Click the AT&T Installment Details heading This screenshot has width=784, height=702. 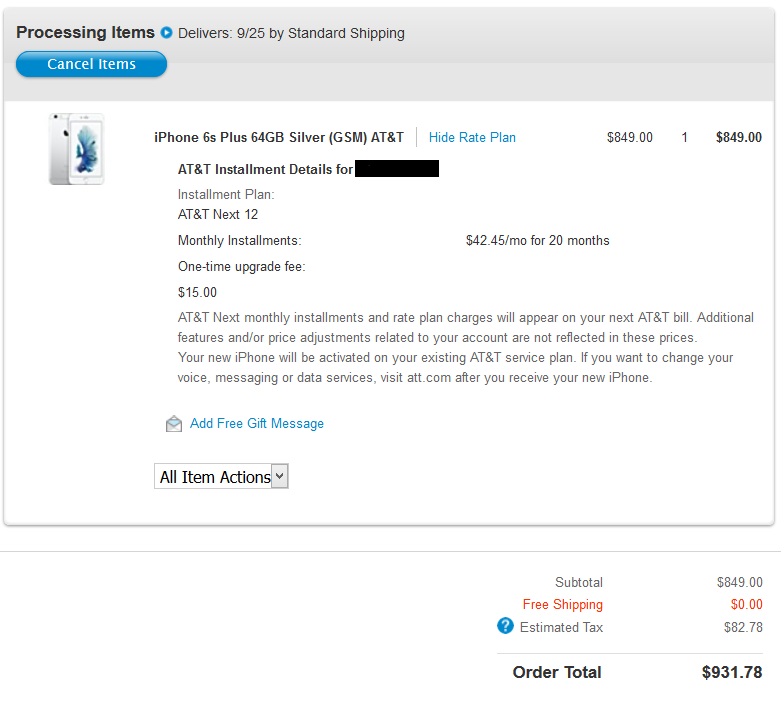(x=265, y=169)
